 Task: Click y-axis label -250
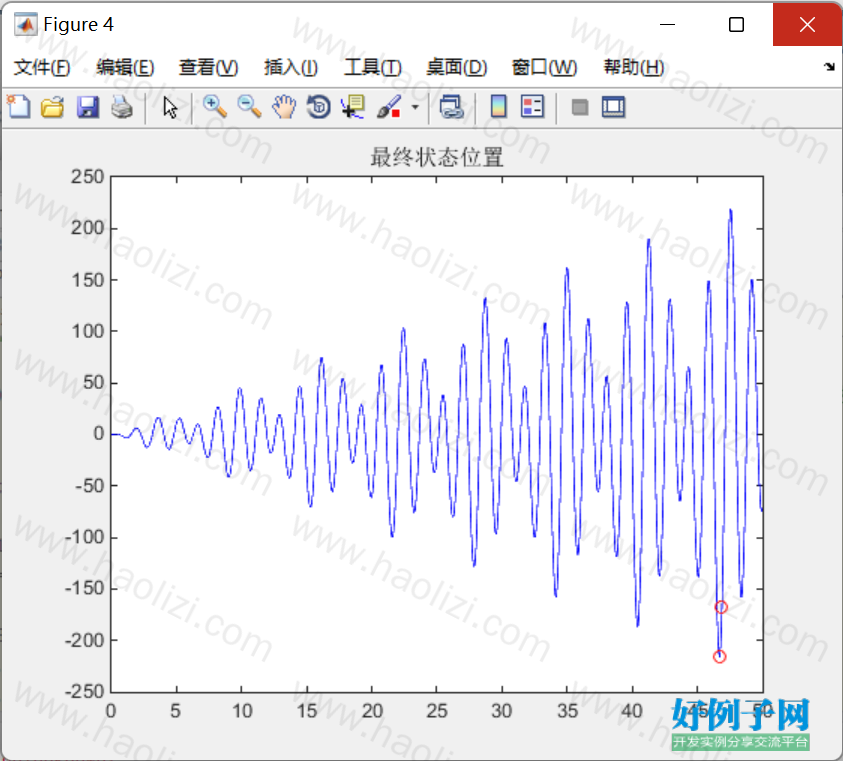[84, 692]
